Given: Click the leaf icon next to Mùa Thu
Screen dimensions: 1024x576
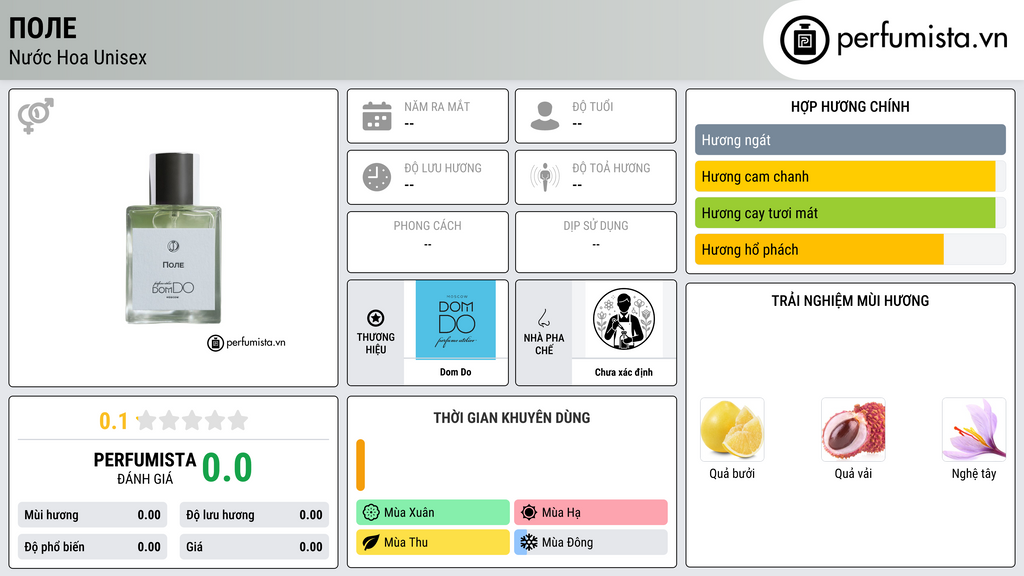Looking at the screenshot, I should pyautogui.click(x=371, y=543).
